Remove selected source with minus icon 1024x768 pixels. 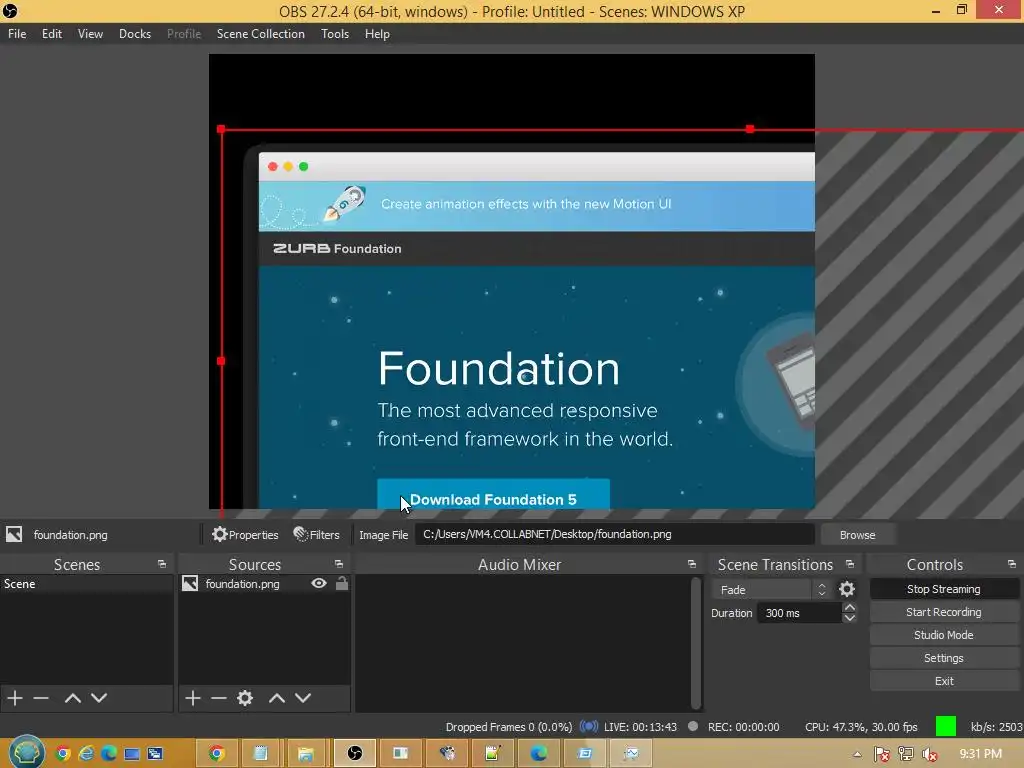click(x=219, y=697)
